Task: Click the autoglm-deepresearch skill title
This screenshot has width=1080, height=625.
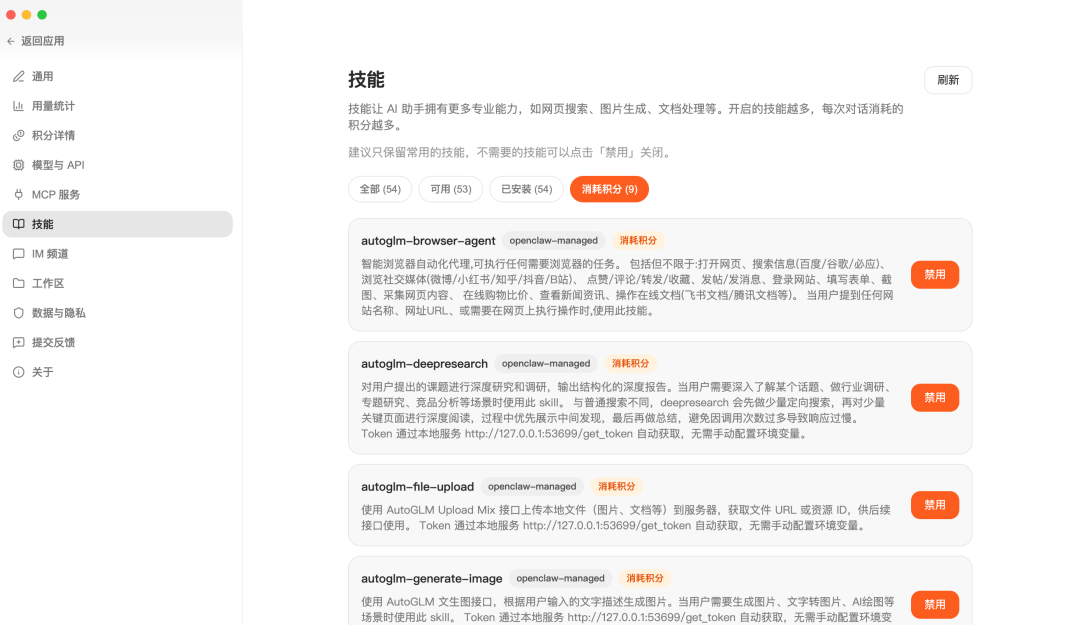Action: [x=424, y=364]
